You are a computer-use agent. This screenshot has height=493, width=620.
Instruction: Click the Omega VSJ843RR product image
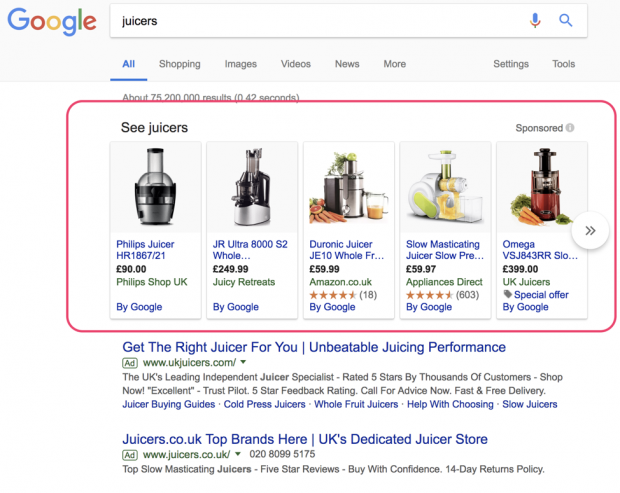click(x=542, y=187)
